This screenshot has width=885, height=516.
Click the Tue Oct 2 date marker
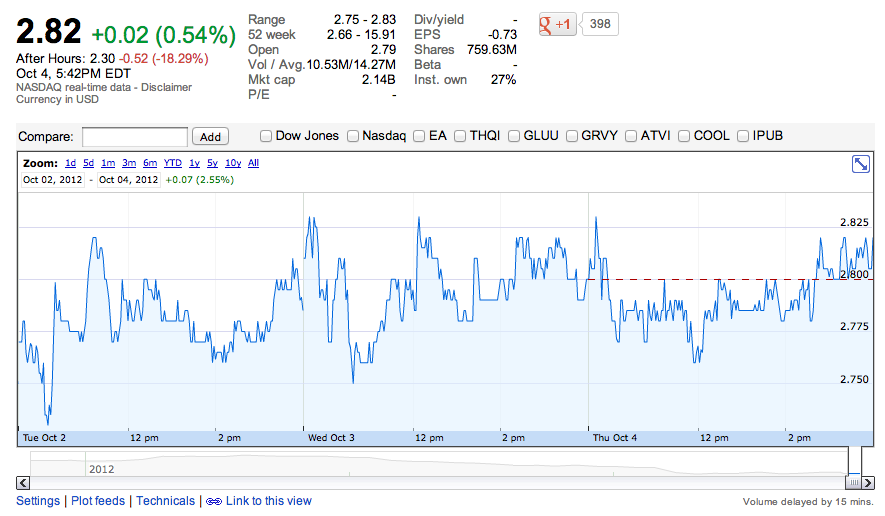(44, 438)
